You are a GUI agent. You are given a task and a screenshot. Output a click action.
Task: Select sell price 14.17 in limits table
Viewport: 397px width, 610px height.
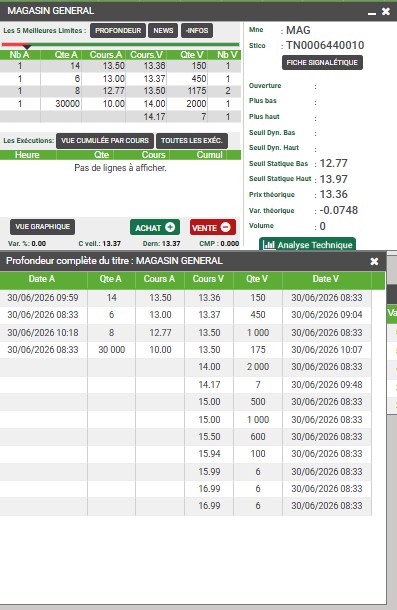[x=155, y=117]
